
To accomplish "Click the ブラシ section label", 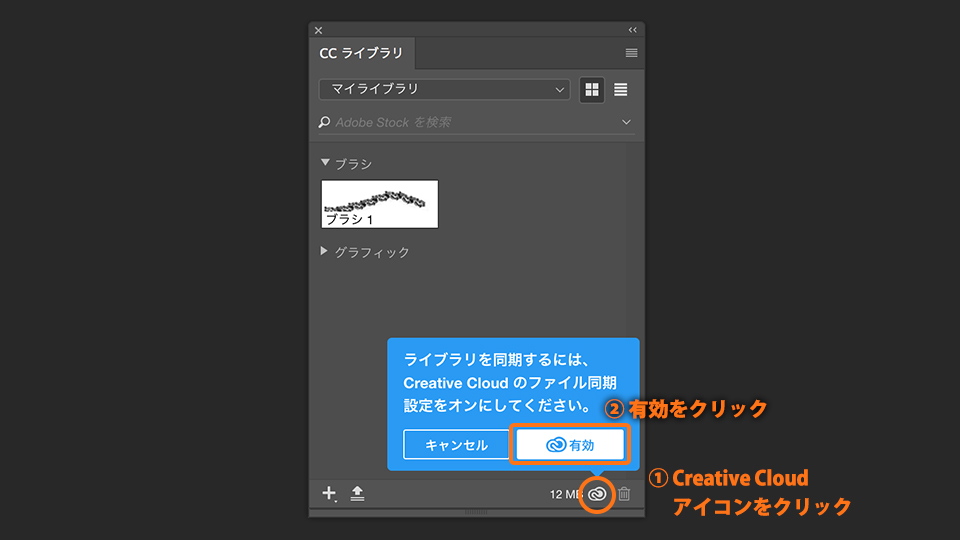I will [x=353, y=164].
